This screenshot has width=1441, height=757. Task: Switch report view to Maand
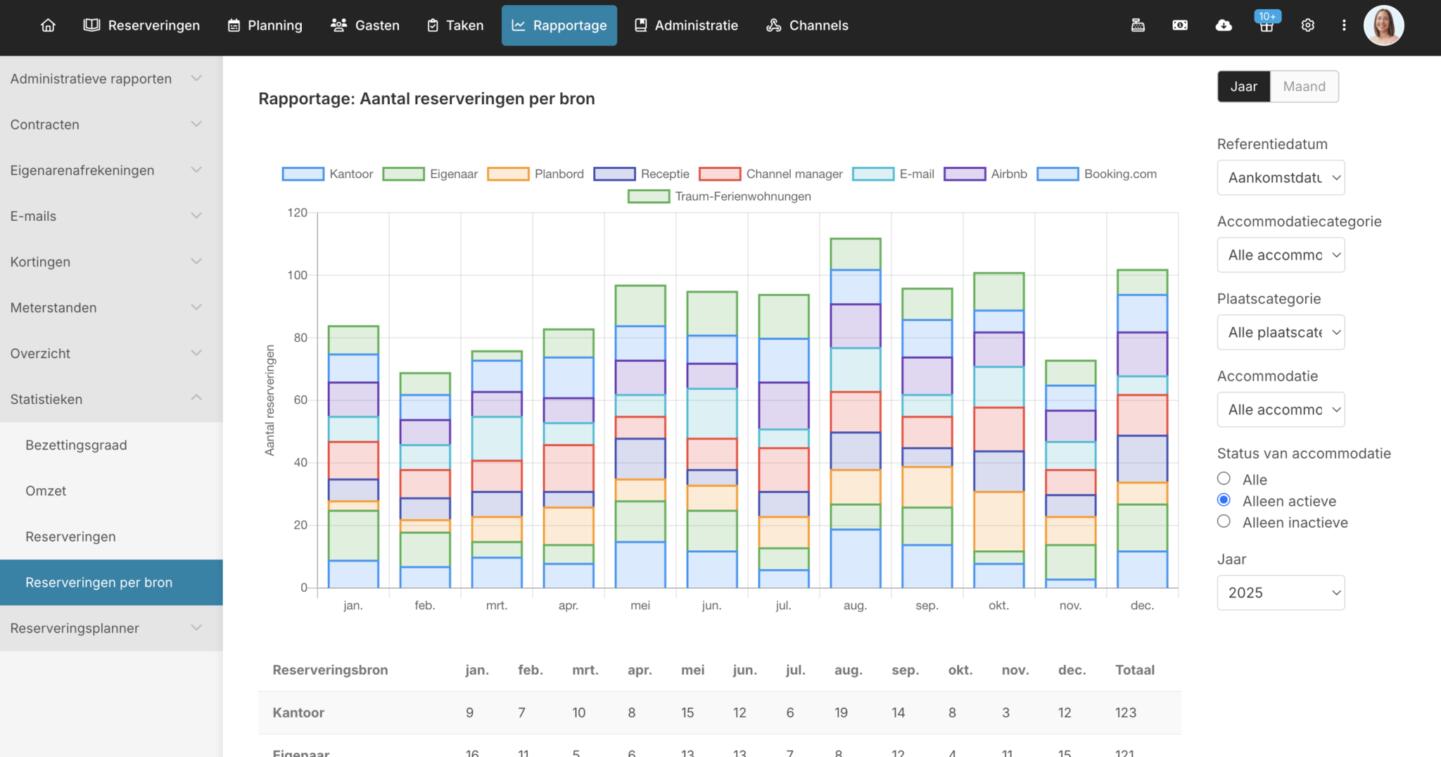(1304, 86)
